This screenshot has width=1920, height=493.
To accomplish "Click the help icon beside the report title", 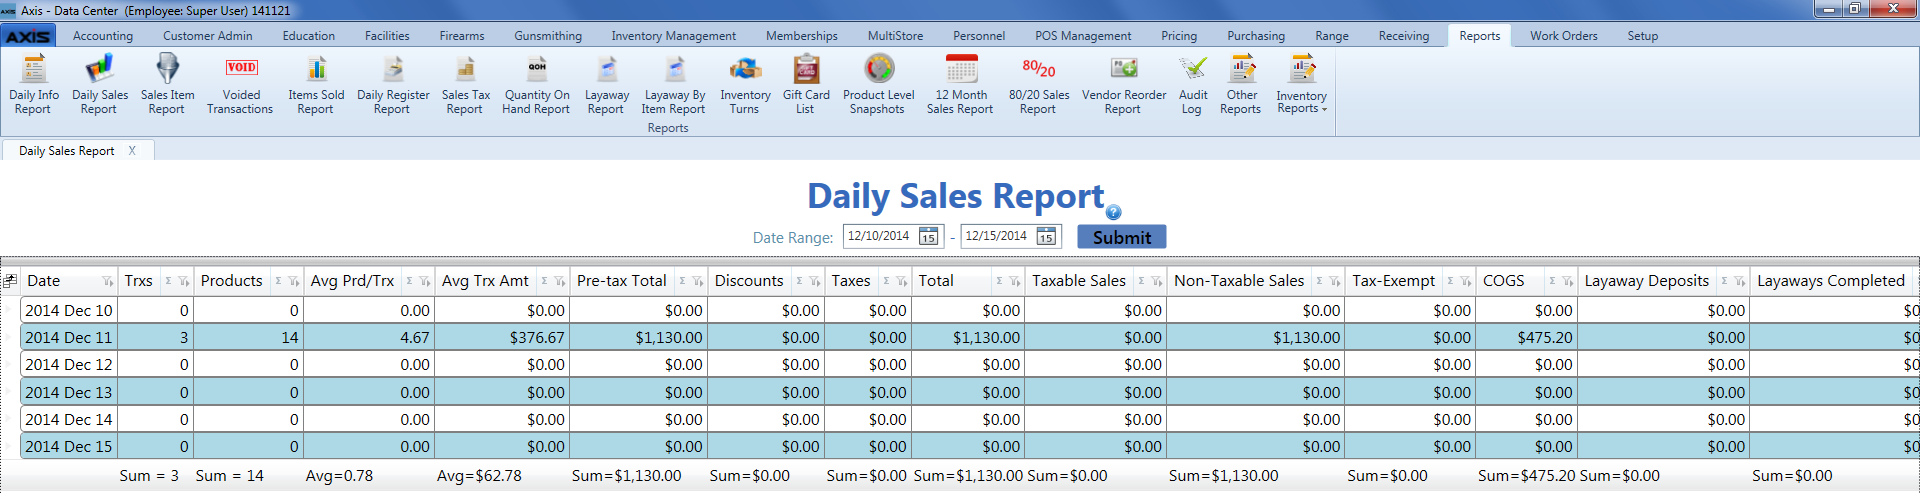I will (1114, 212).
